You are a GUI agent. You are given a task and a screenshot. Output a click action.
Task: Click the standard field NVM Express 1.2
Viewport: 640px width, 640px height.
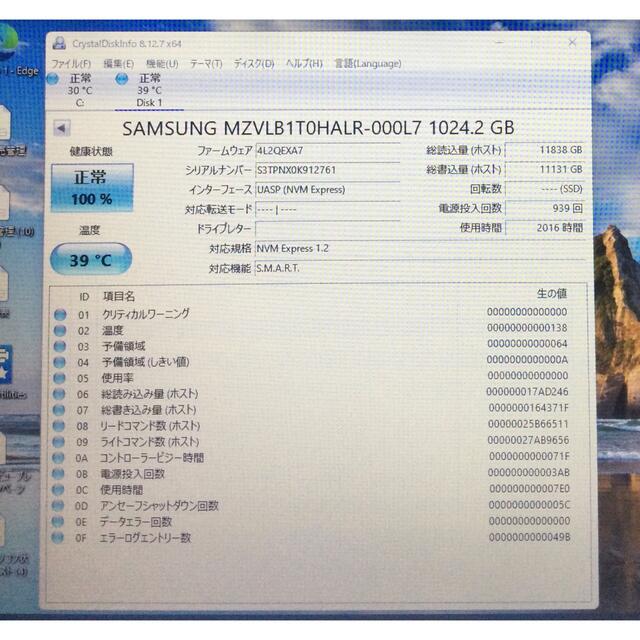420,249
